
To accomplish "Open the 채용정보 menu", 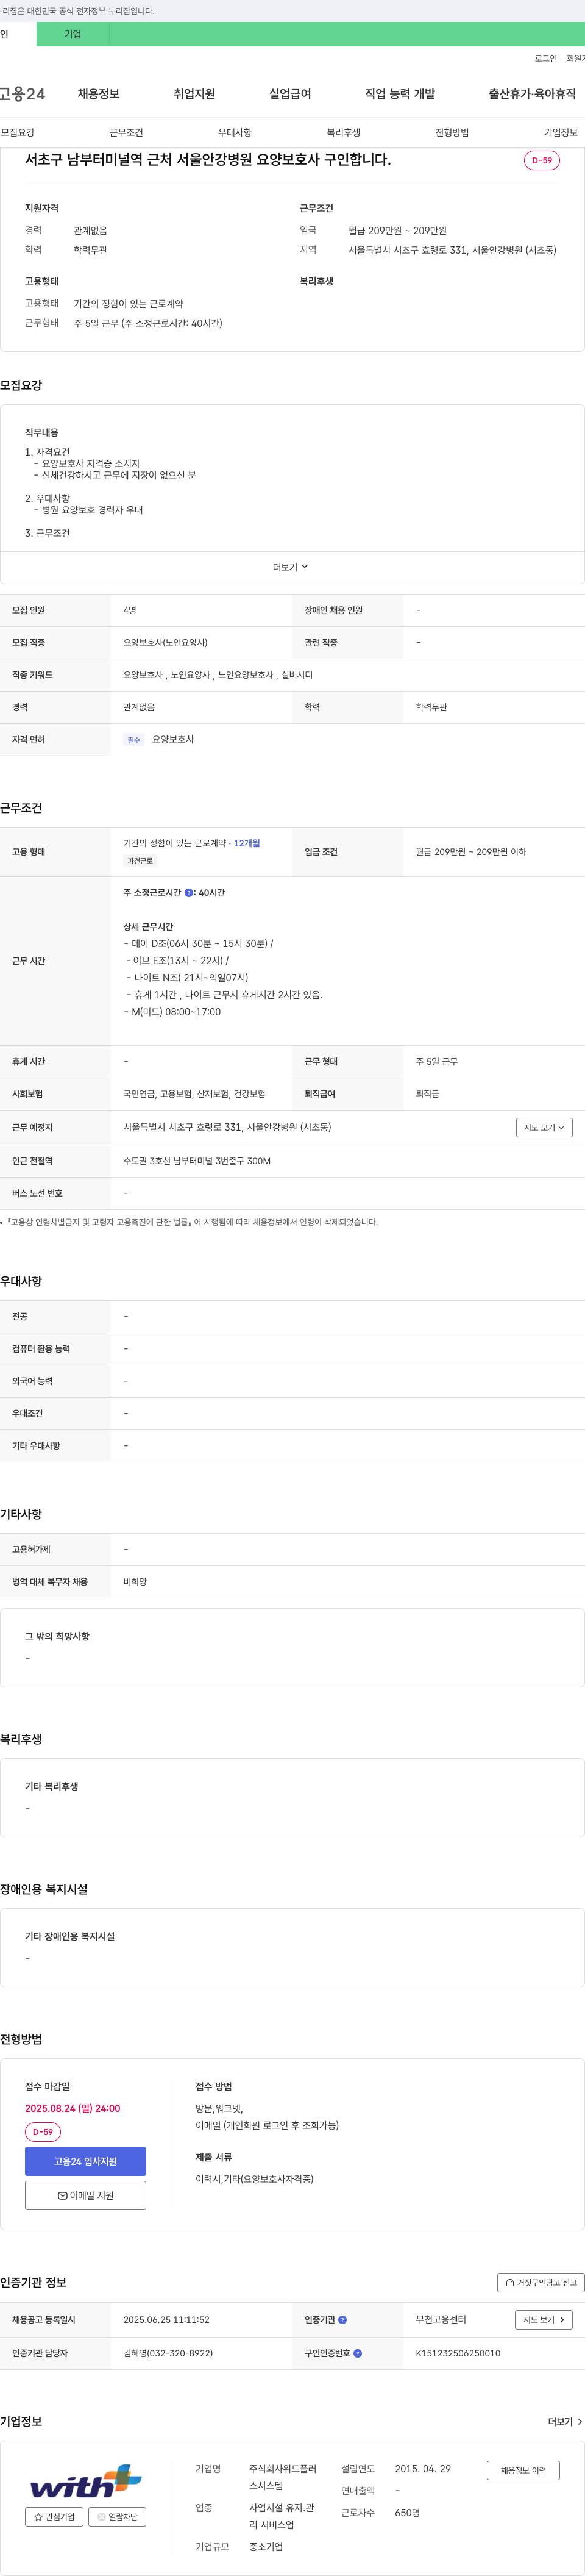I will (99, 94).
